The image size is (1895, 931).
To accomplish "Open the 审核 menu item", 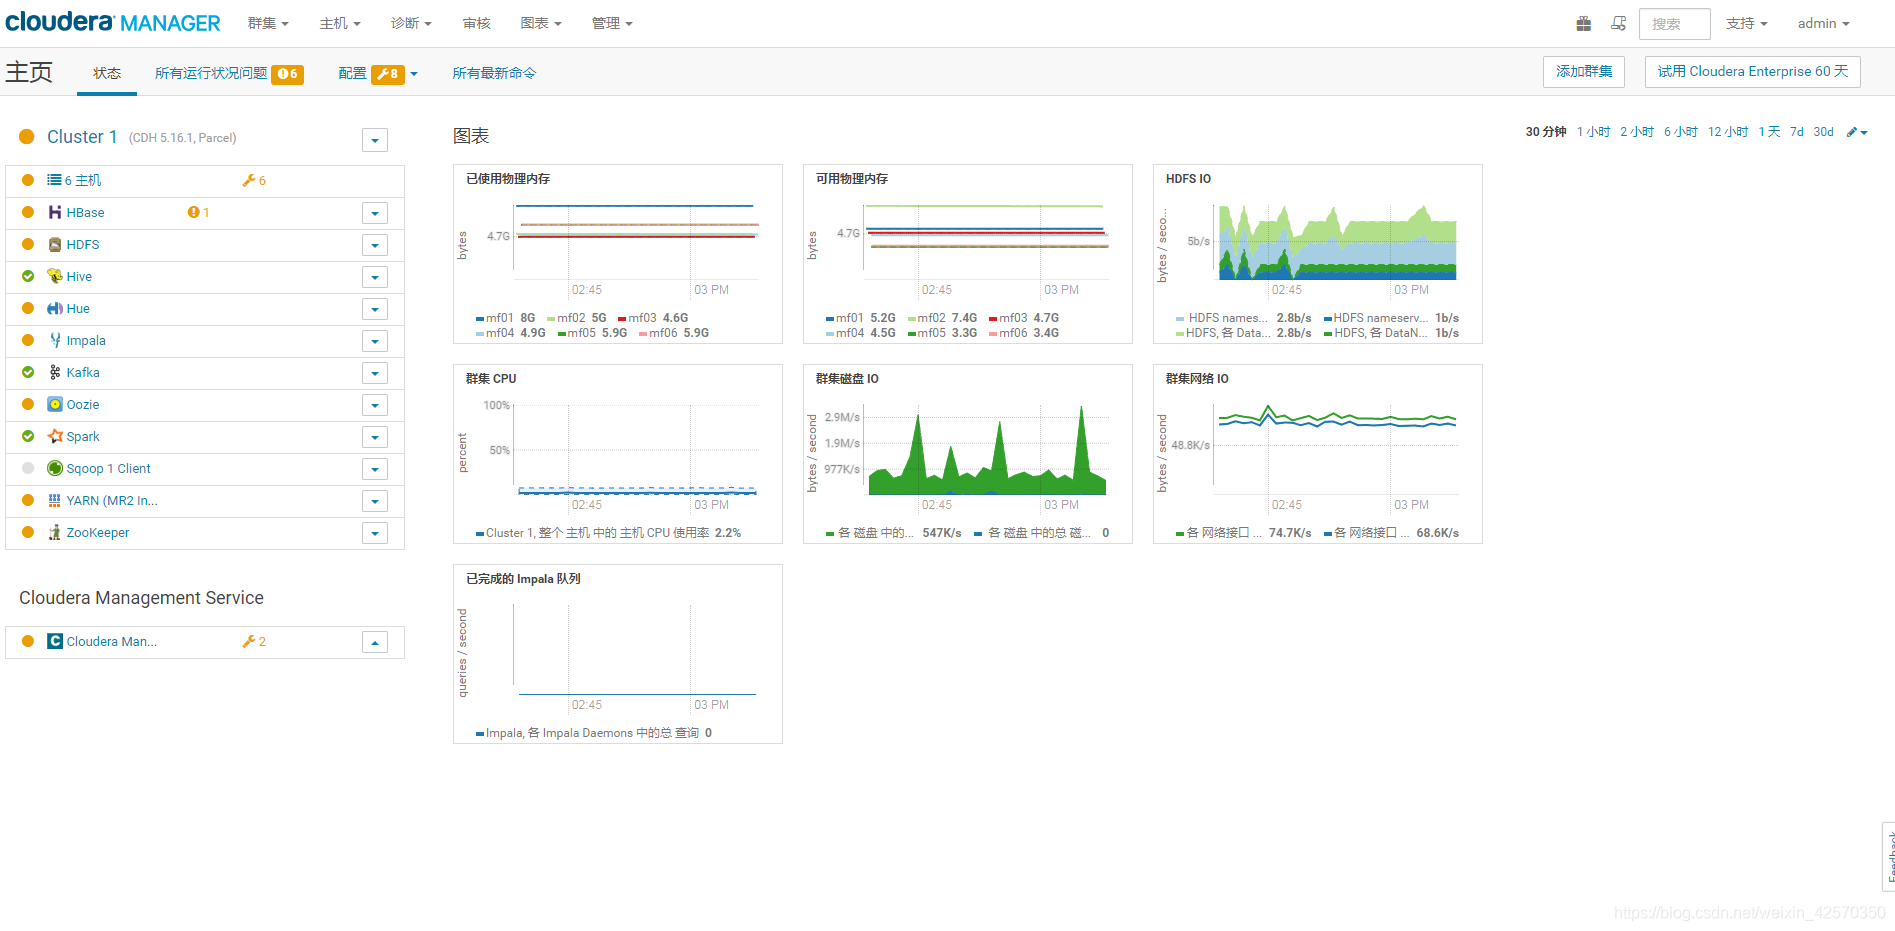I will pyautogui.click(x=477, y=23).
